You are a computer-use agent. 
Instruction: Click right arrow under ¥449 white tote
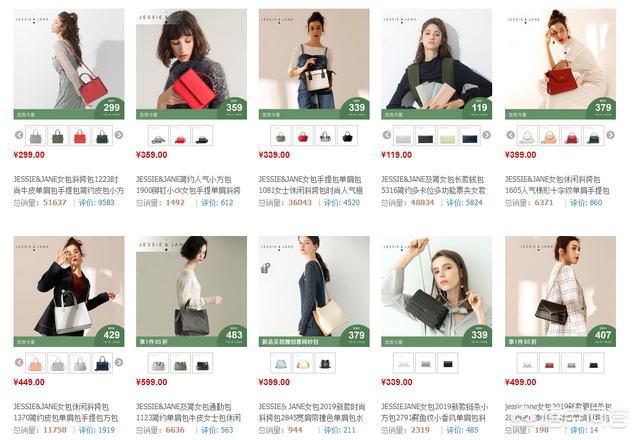point(119,362)
